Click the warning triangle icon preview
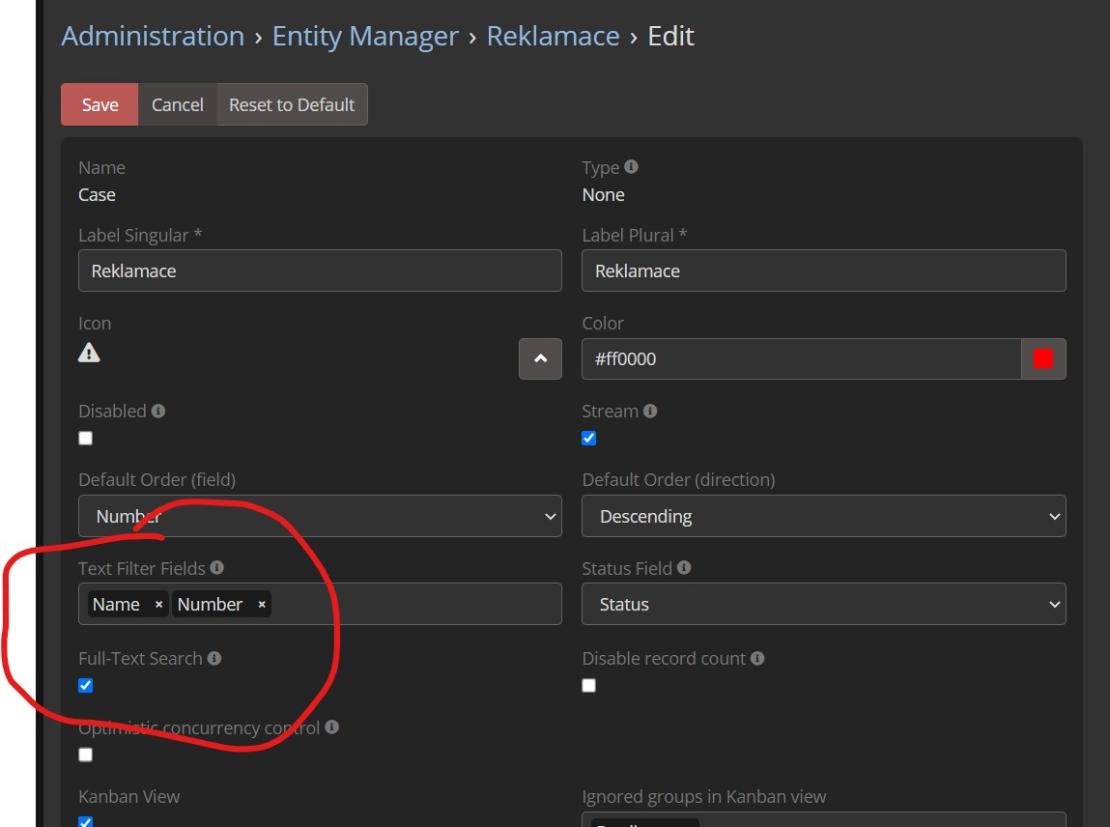Viewport: 1110px width, 827px height. click(89, 354)
